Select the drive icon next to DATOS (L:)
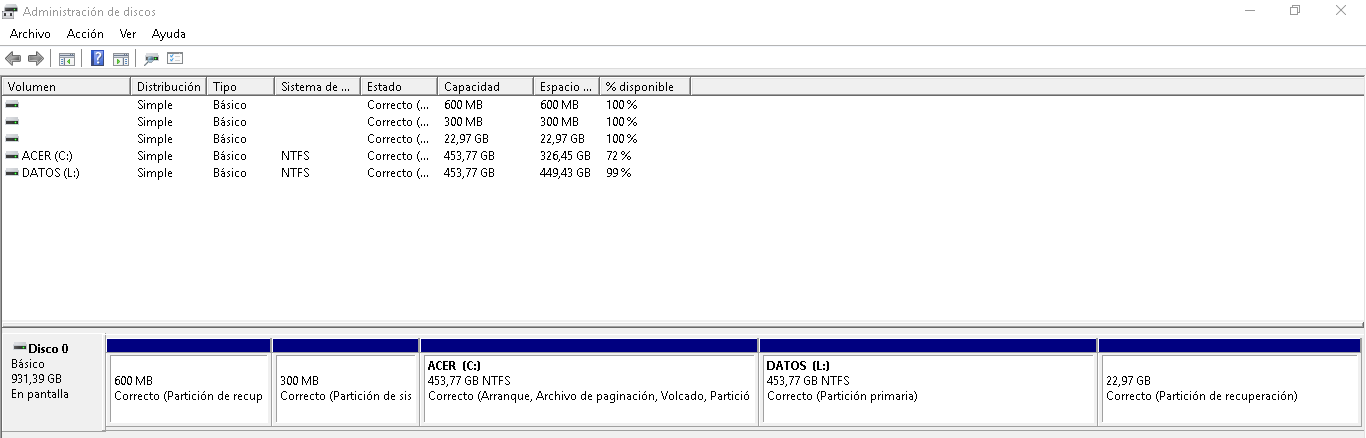Screen dimensions: 1366x438 12,172
